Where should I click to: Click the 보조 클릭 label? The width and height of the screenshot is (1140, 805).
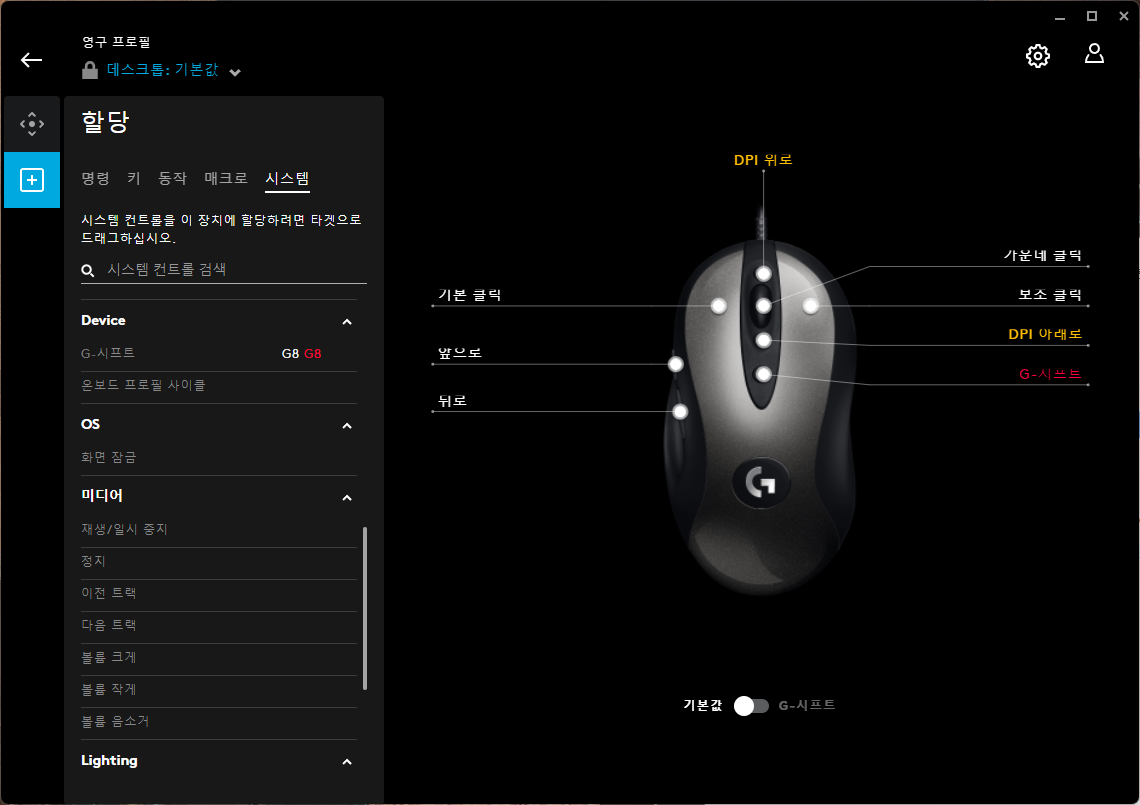coord(1050,295)
